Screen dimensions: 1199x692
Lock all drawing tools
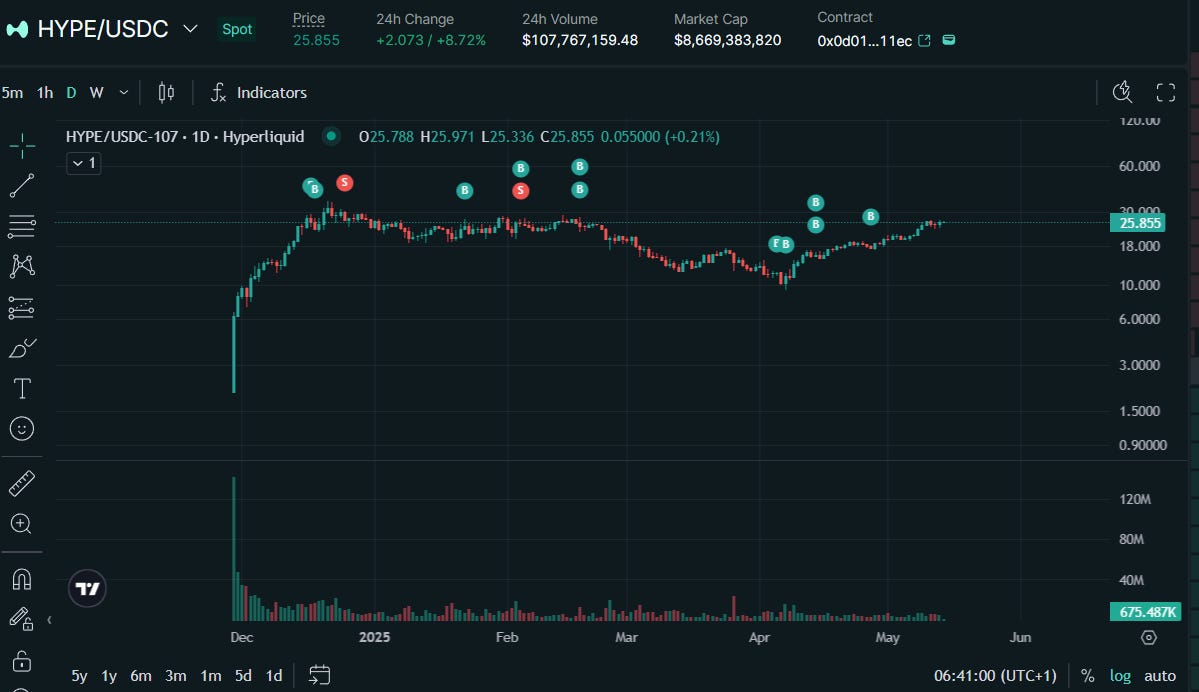click(x=22, y=660)
